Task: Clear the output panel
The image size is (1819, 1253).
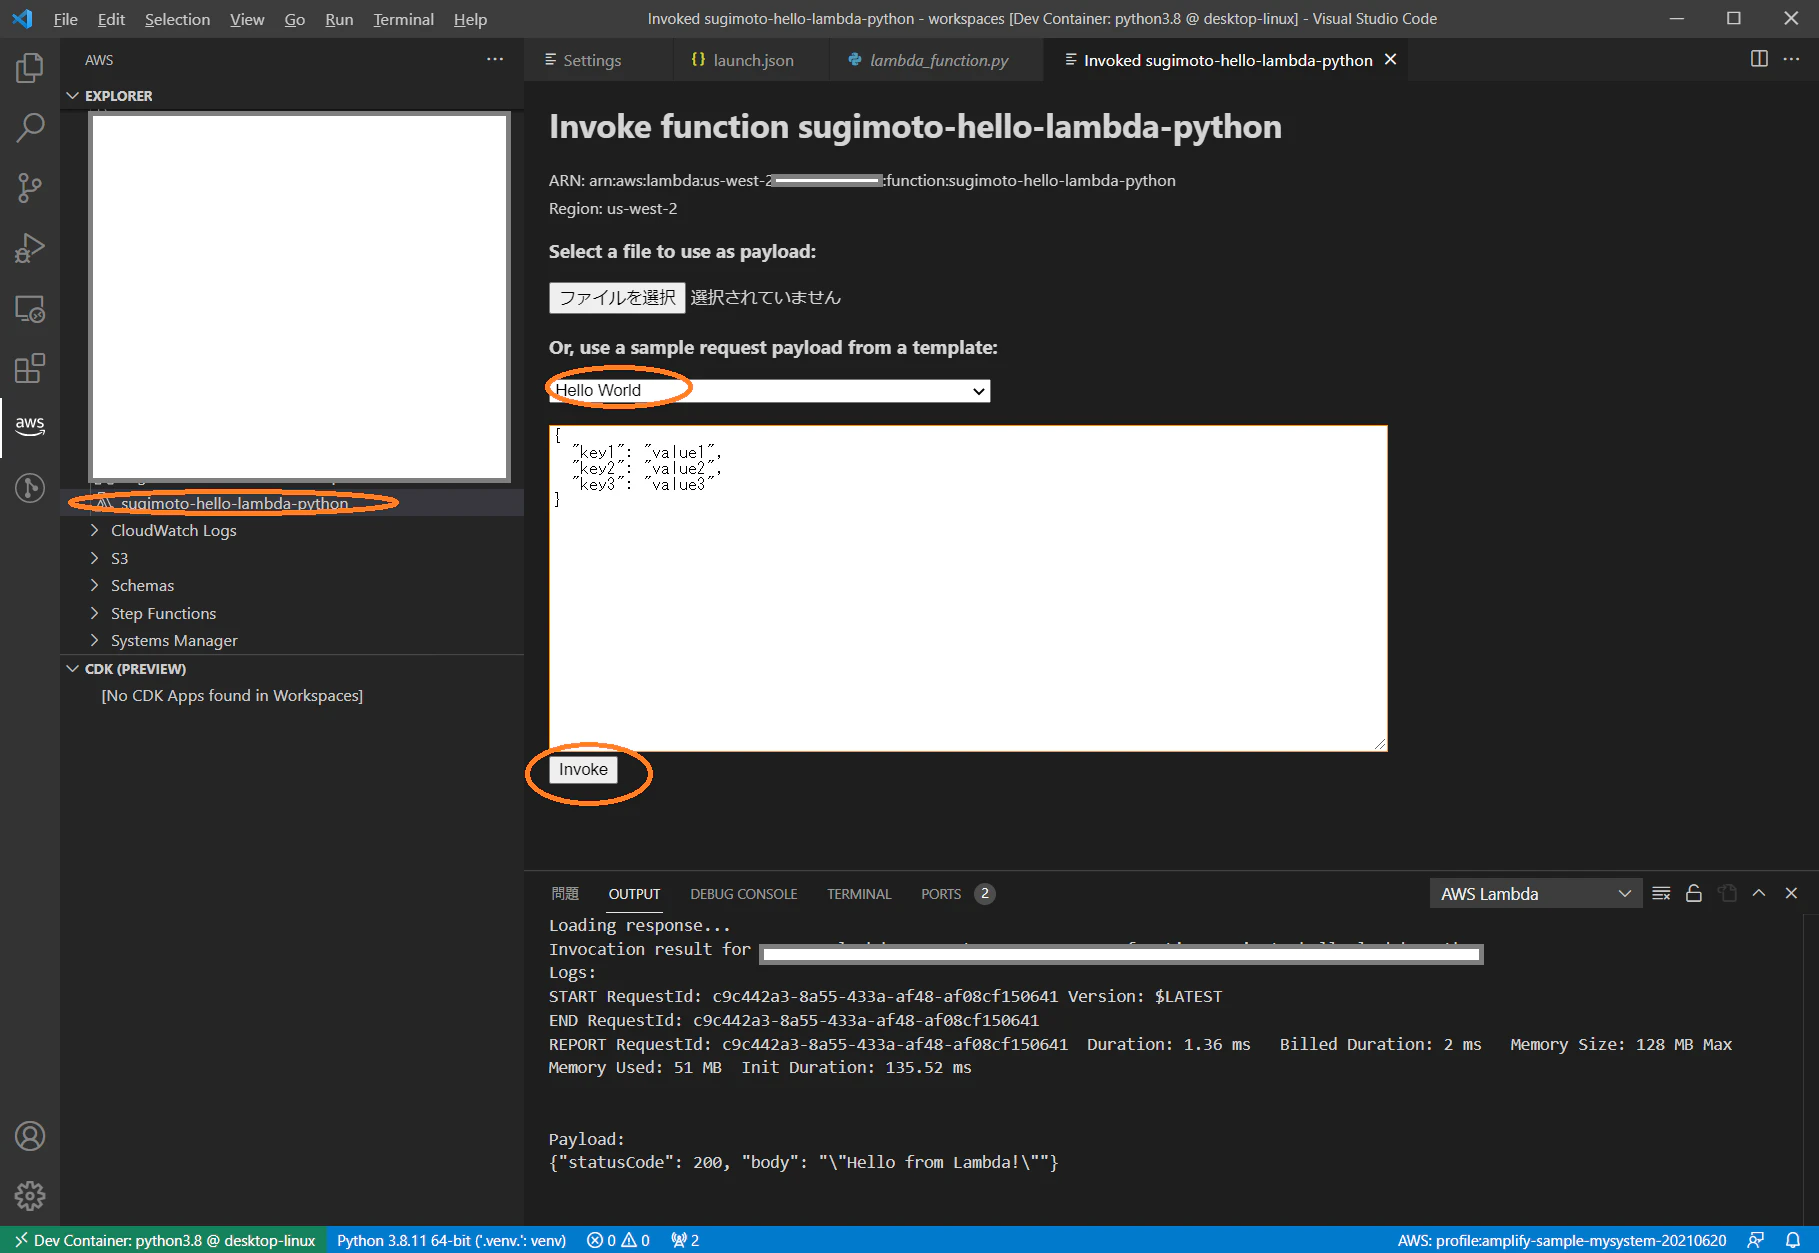Action: coord(1661,894)
